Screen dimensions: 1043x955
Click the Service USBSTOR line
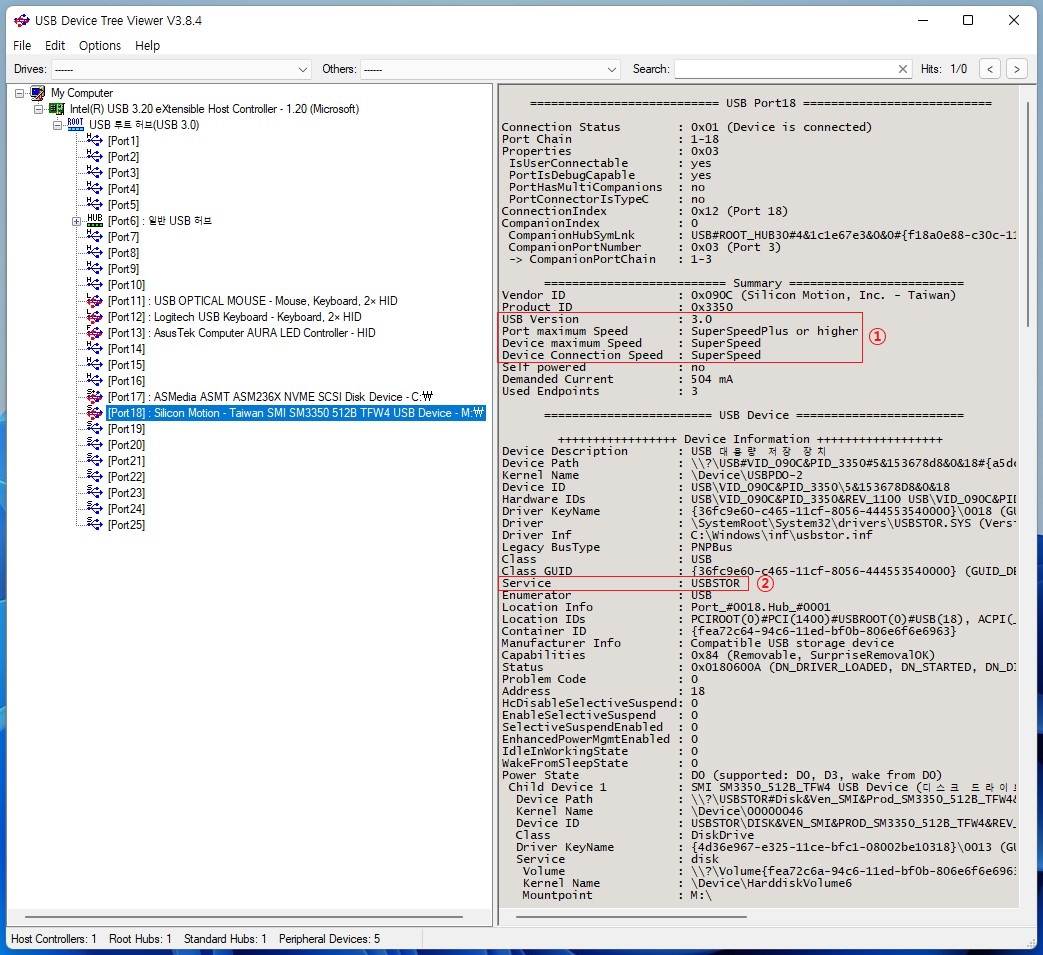click(621, 583)
